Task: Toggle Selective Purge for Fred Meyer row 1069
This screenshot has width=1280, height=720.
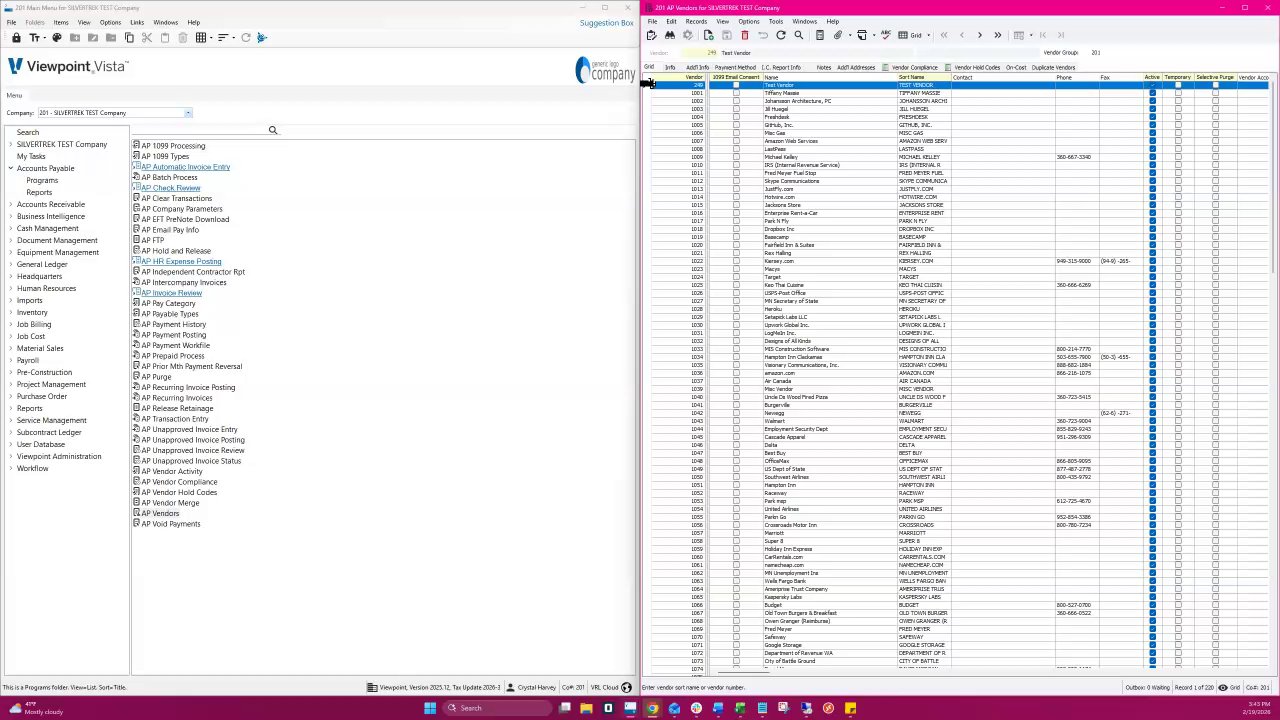Action: coord(1215,629)
